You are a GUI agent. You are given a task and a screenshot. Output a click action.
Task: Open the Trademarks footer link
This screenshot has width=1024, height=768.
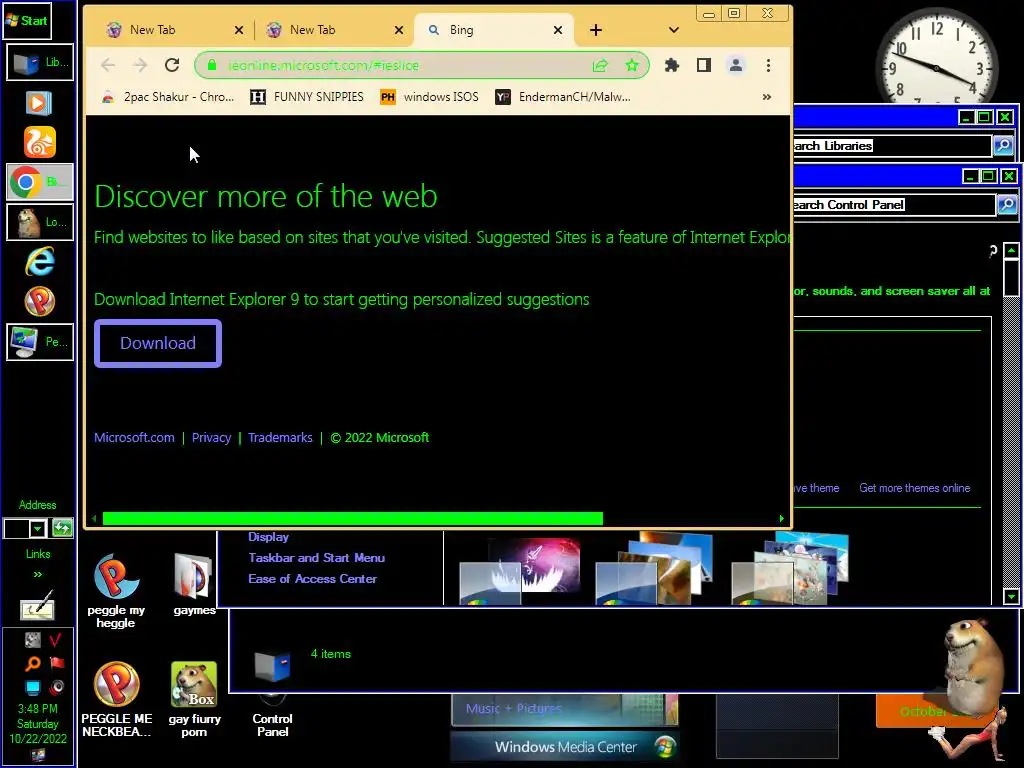click(x=280, y=438)
